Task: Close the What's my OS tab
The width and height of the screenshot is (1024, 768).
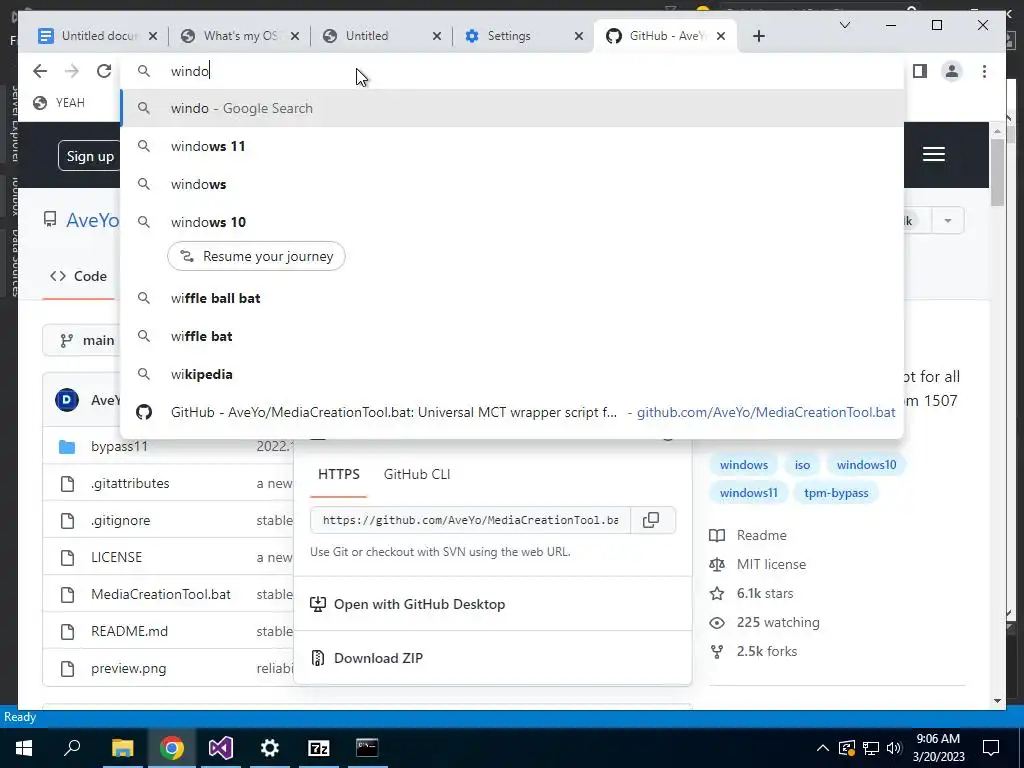Action: pyautogui.click(x=295, y=36)
